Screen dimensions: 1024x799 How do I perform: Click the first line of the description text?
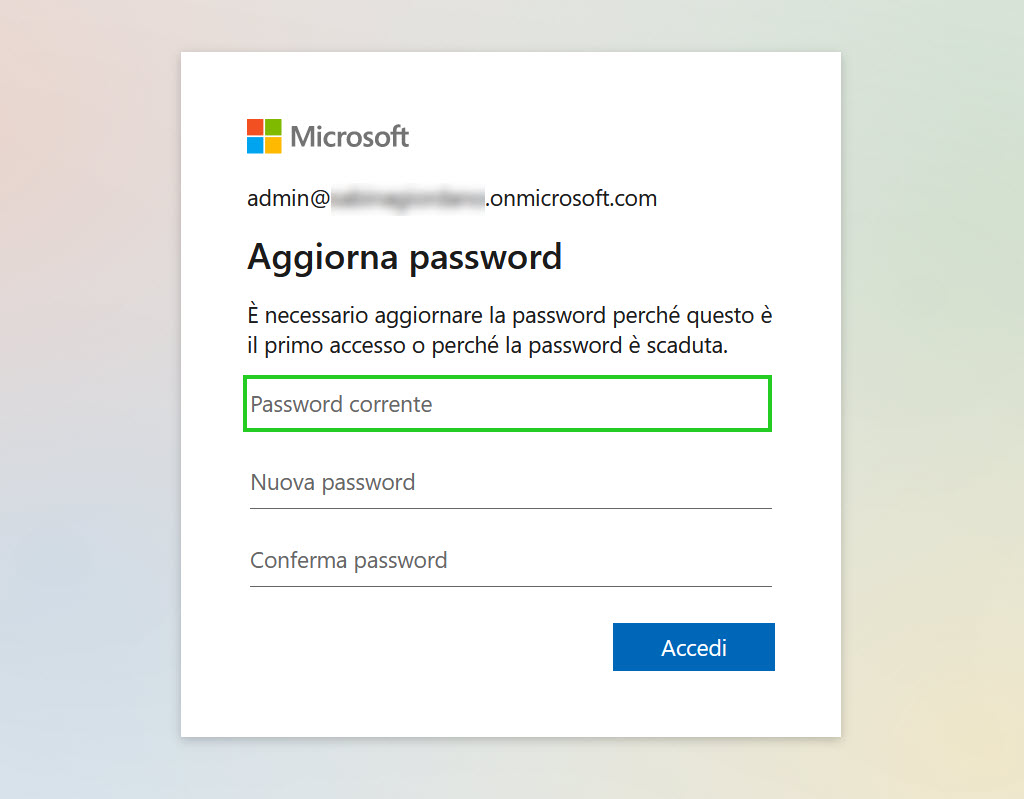(509, 316)
